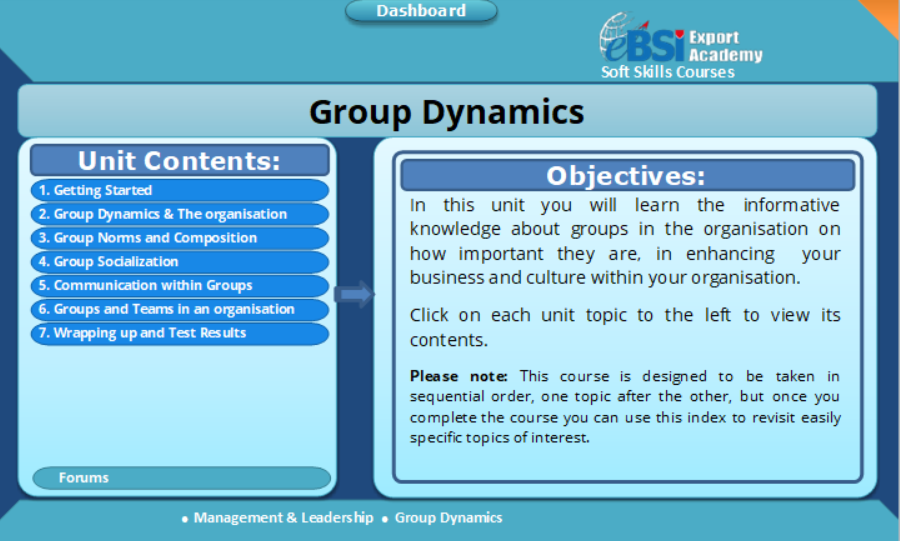Click the 'Please note:' bold text
Screen dimensions: 900x541
tap(459, 376)
